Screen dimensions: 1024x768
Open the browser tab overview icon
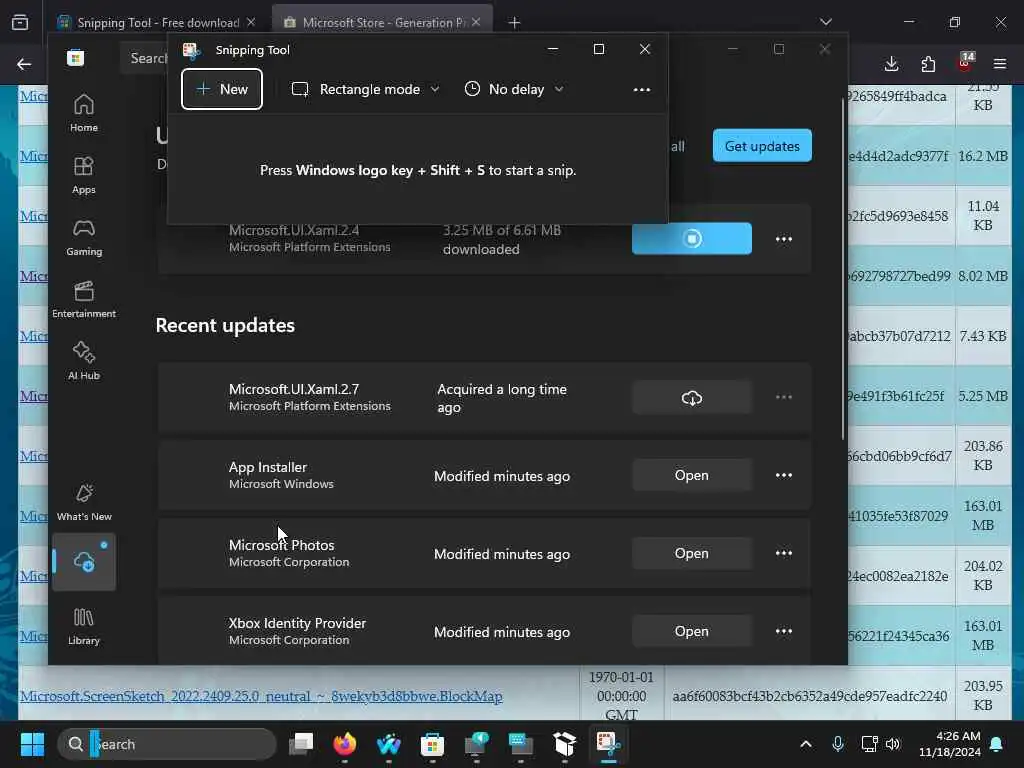tap(20, 23)
